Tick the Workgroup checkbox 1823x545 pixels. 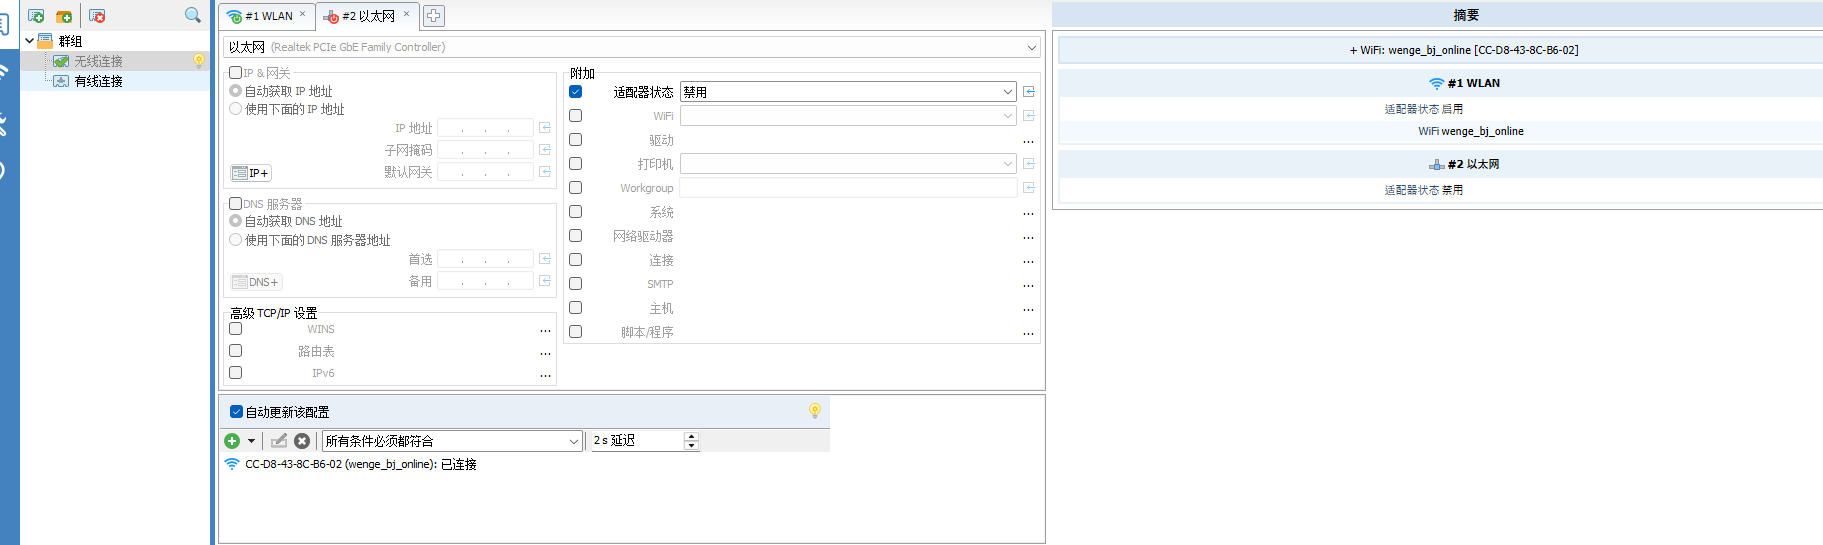[x=575, y=187]
